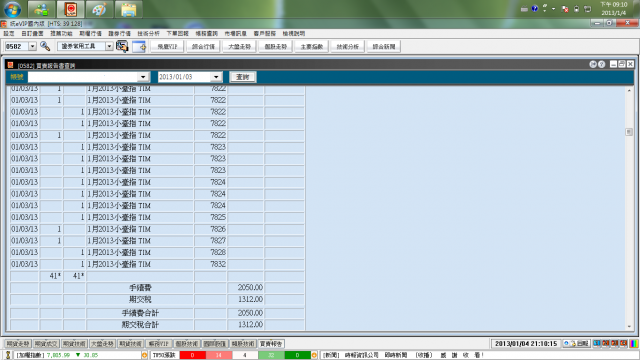Click orange round button after index quote
Viewport: 640px width, 360px height.
[x=144, y=355]
